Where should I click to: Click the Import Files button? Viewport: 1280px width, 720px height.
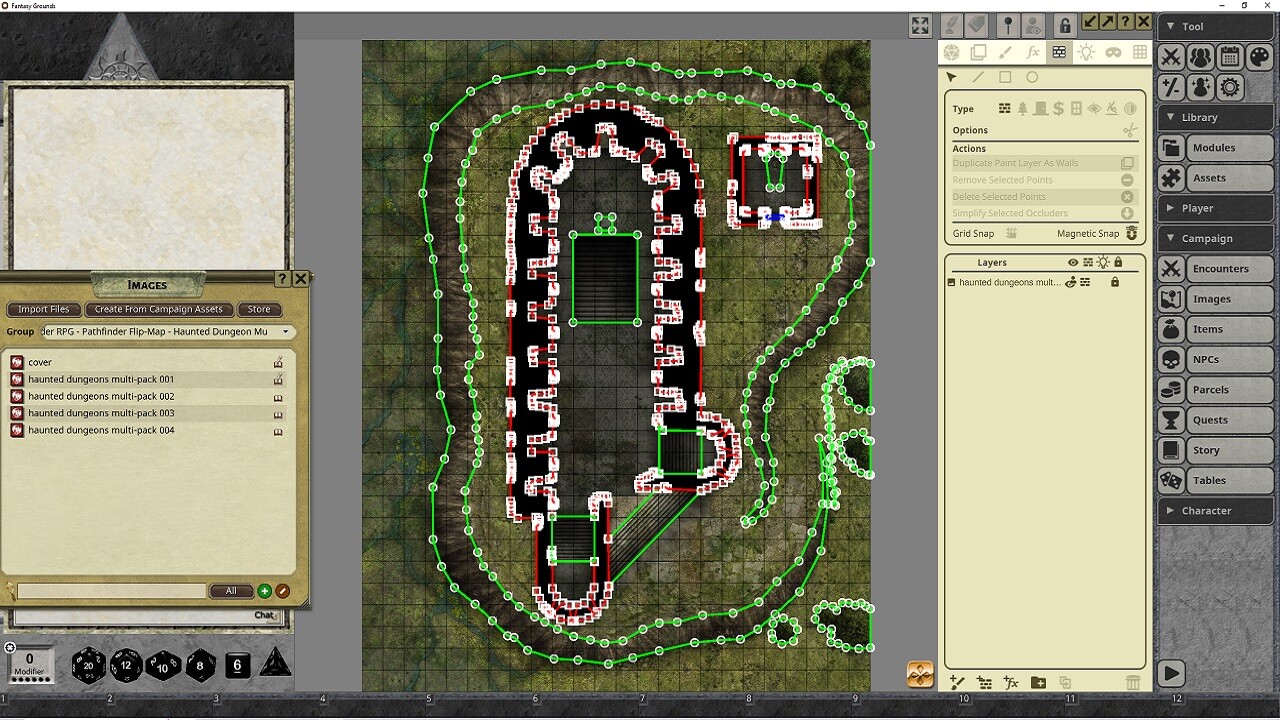(44, 309)
